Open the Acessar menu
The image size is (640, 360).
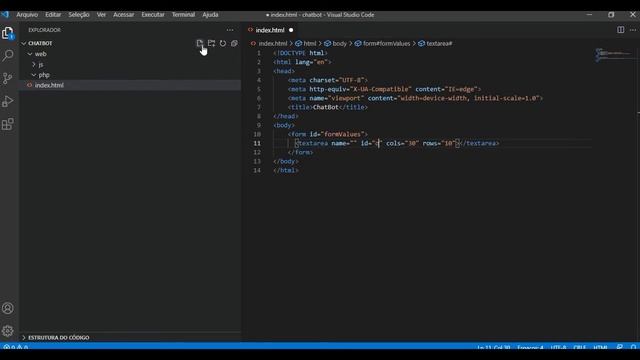(124, 15)
